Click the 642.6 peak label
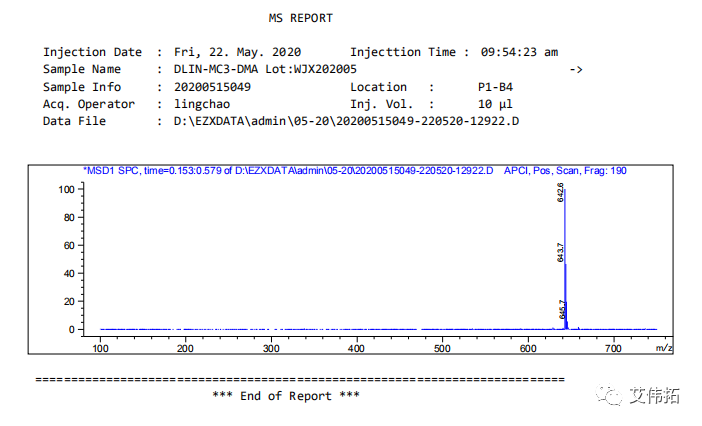The image size is (702, 426). coord(561,193)
